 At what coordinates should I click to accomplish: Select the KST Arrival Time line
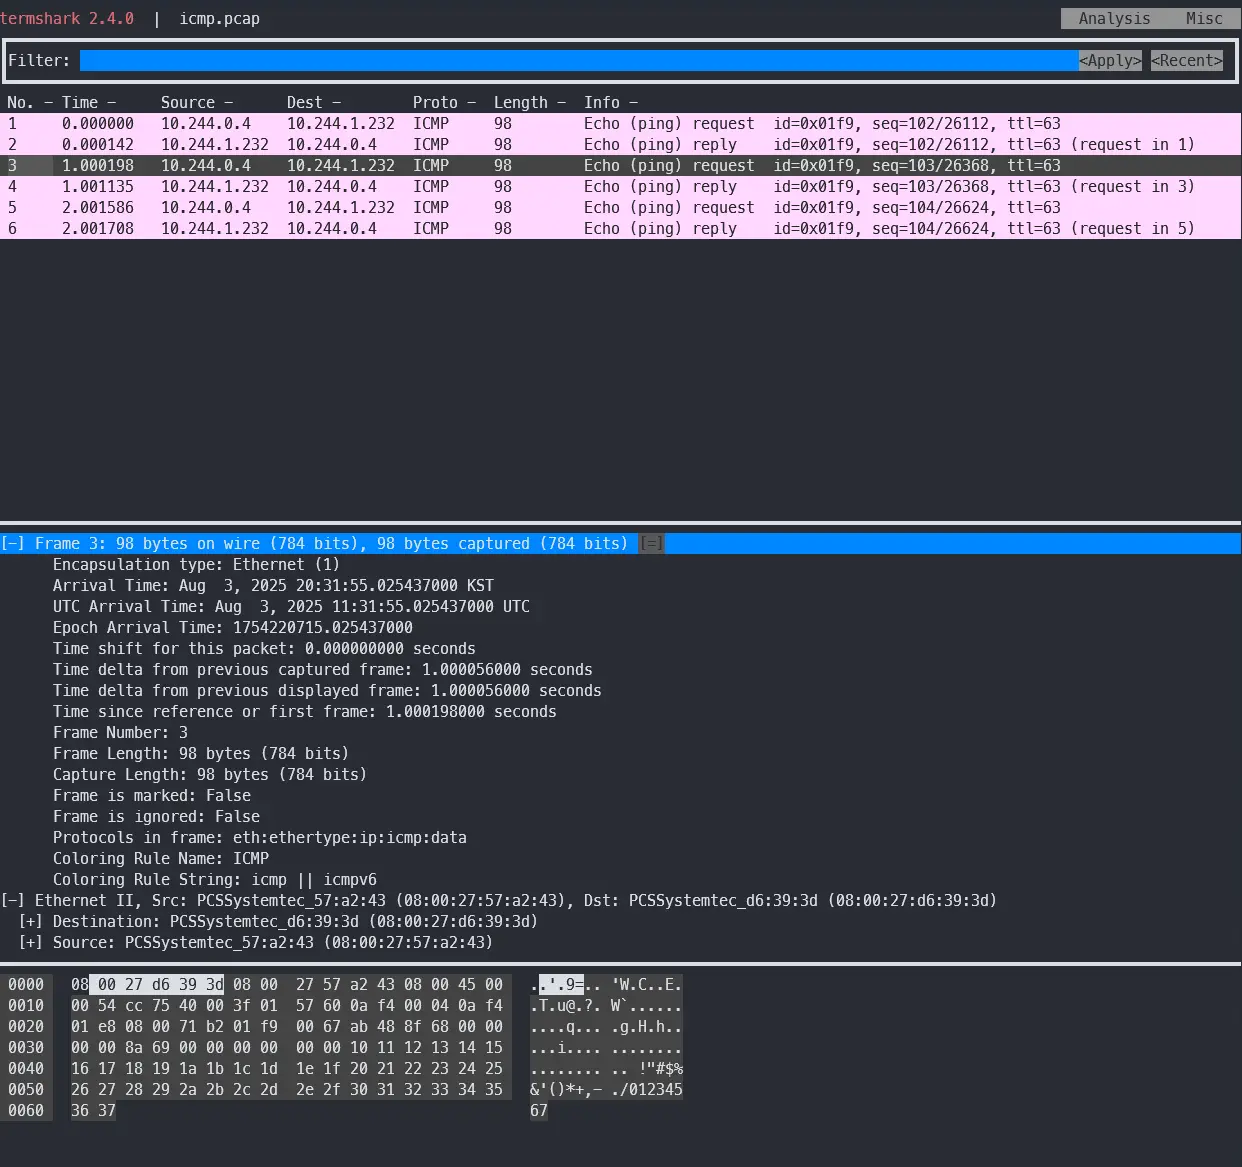click(x=273, y=585)
